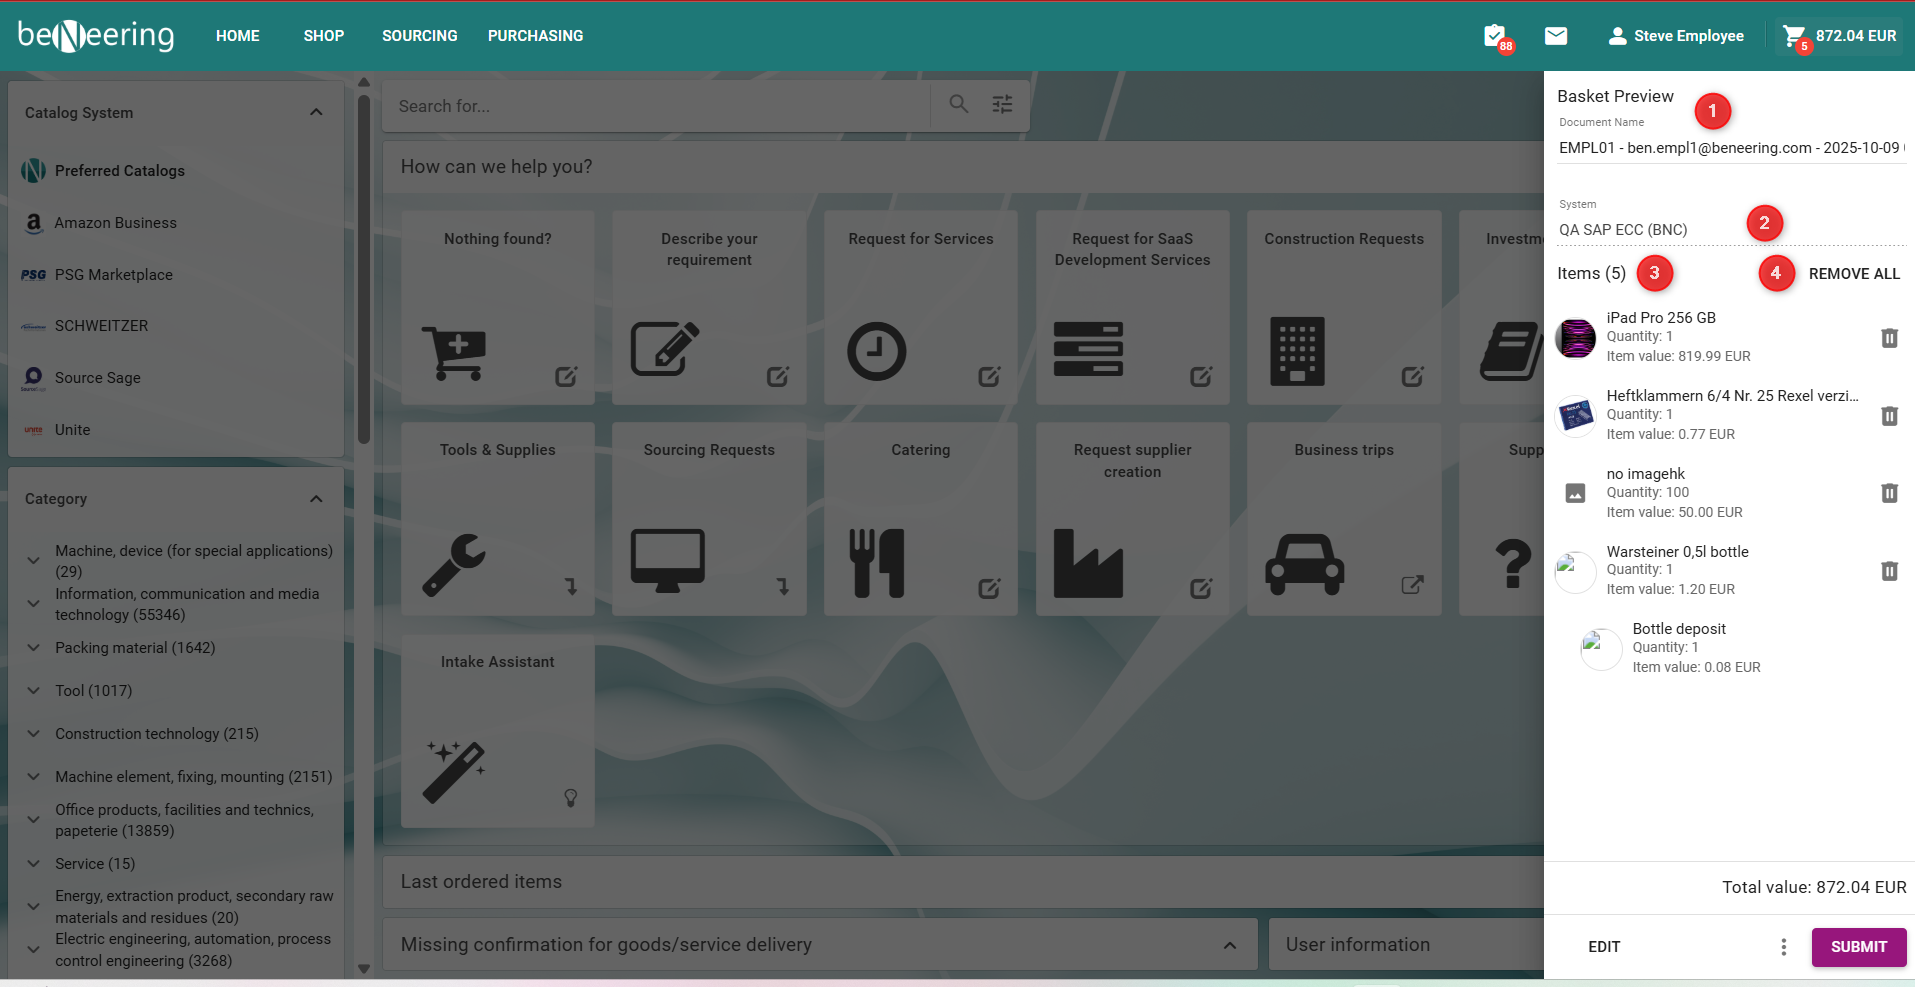This screenshot has height=987, width=1915.
Task: Delete iPad Pro 256 GB from basket
Action: [1888, 338]
